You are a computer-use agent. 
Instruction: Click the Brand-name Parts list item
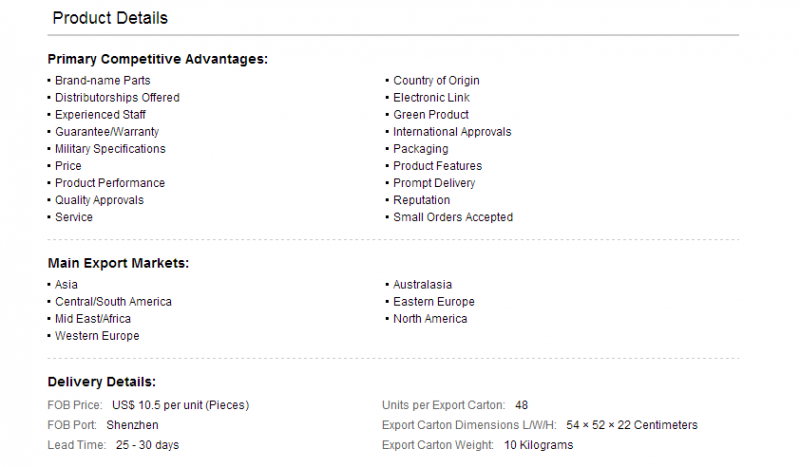[103, 81]
